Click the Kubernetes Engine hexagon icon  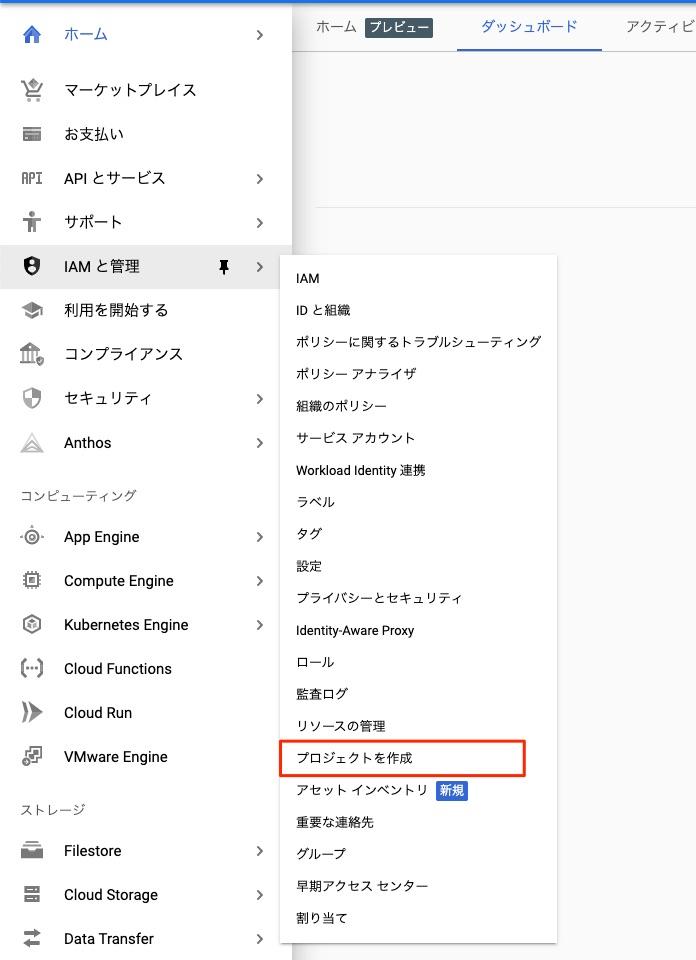tap(32, 624)
